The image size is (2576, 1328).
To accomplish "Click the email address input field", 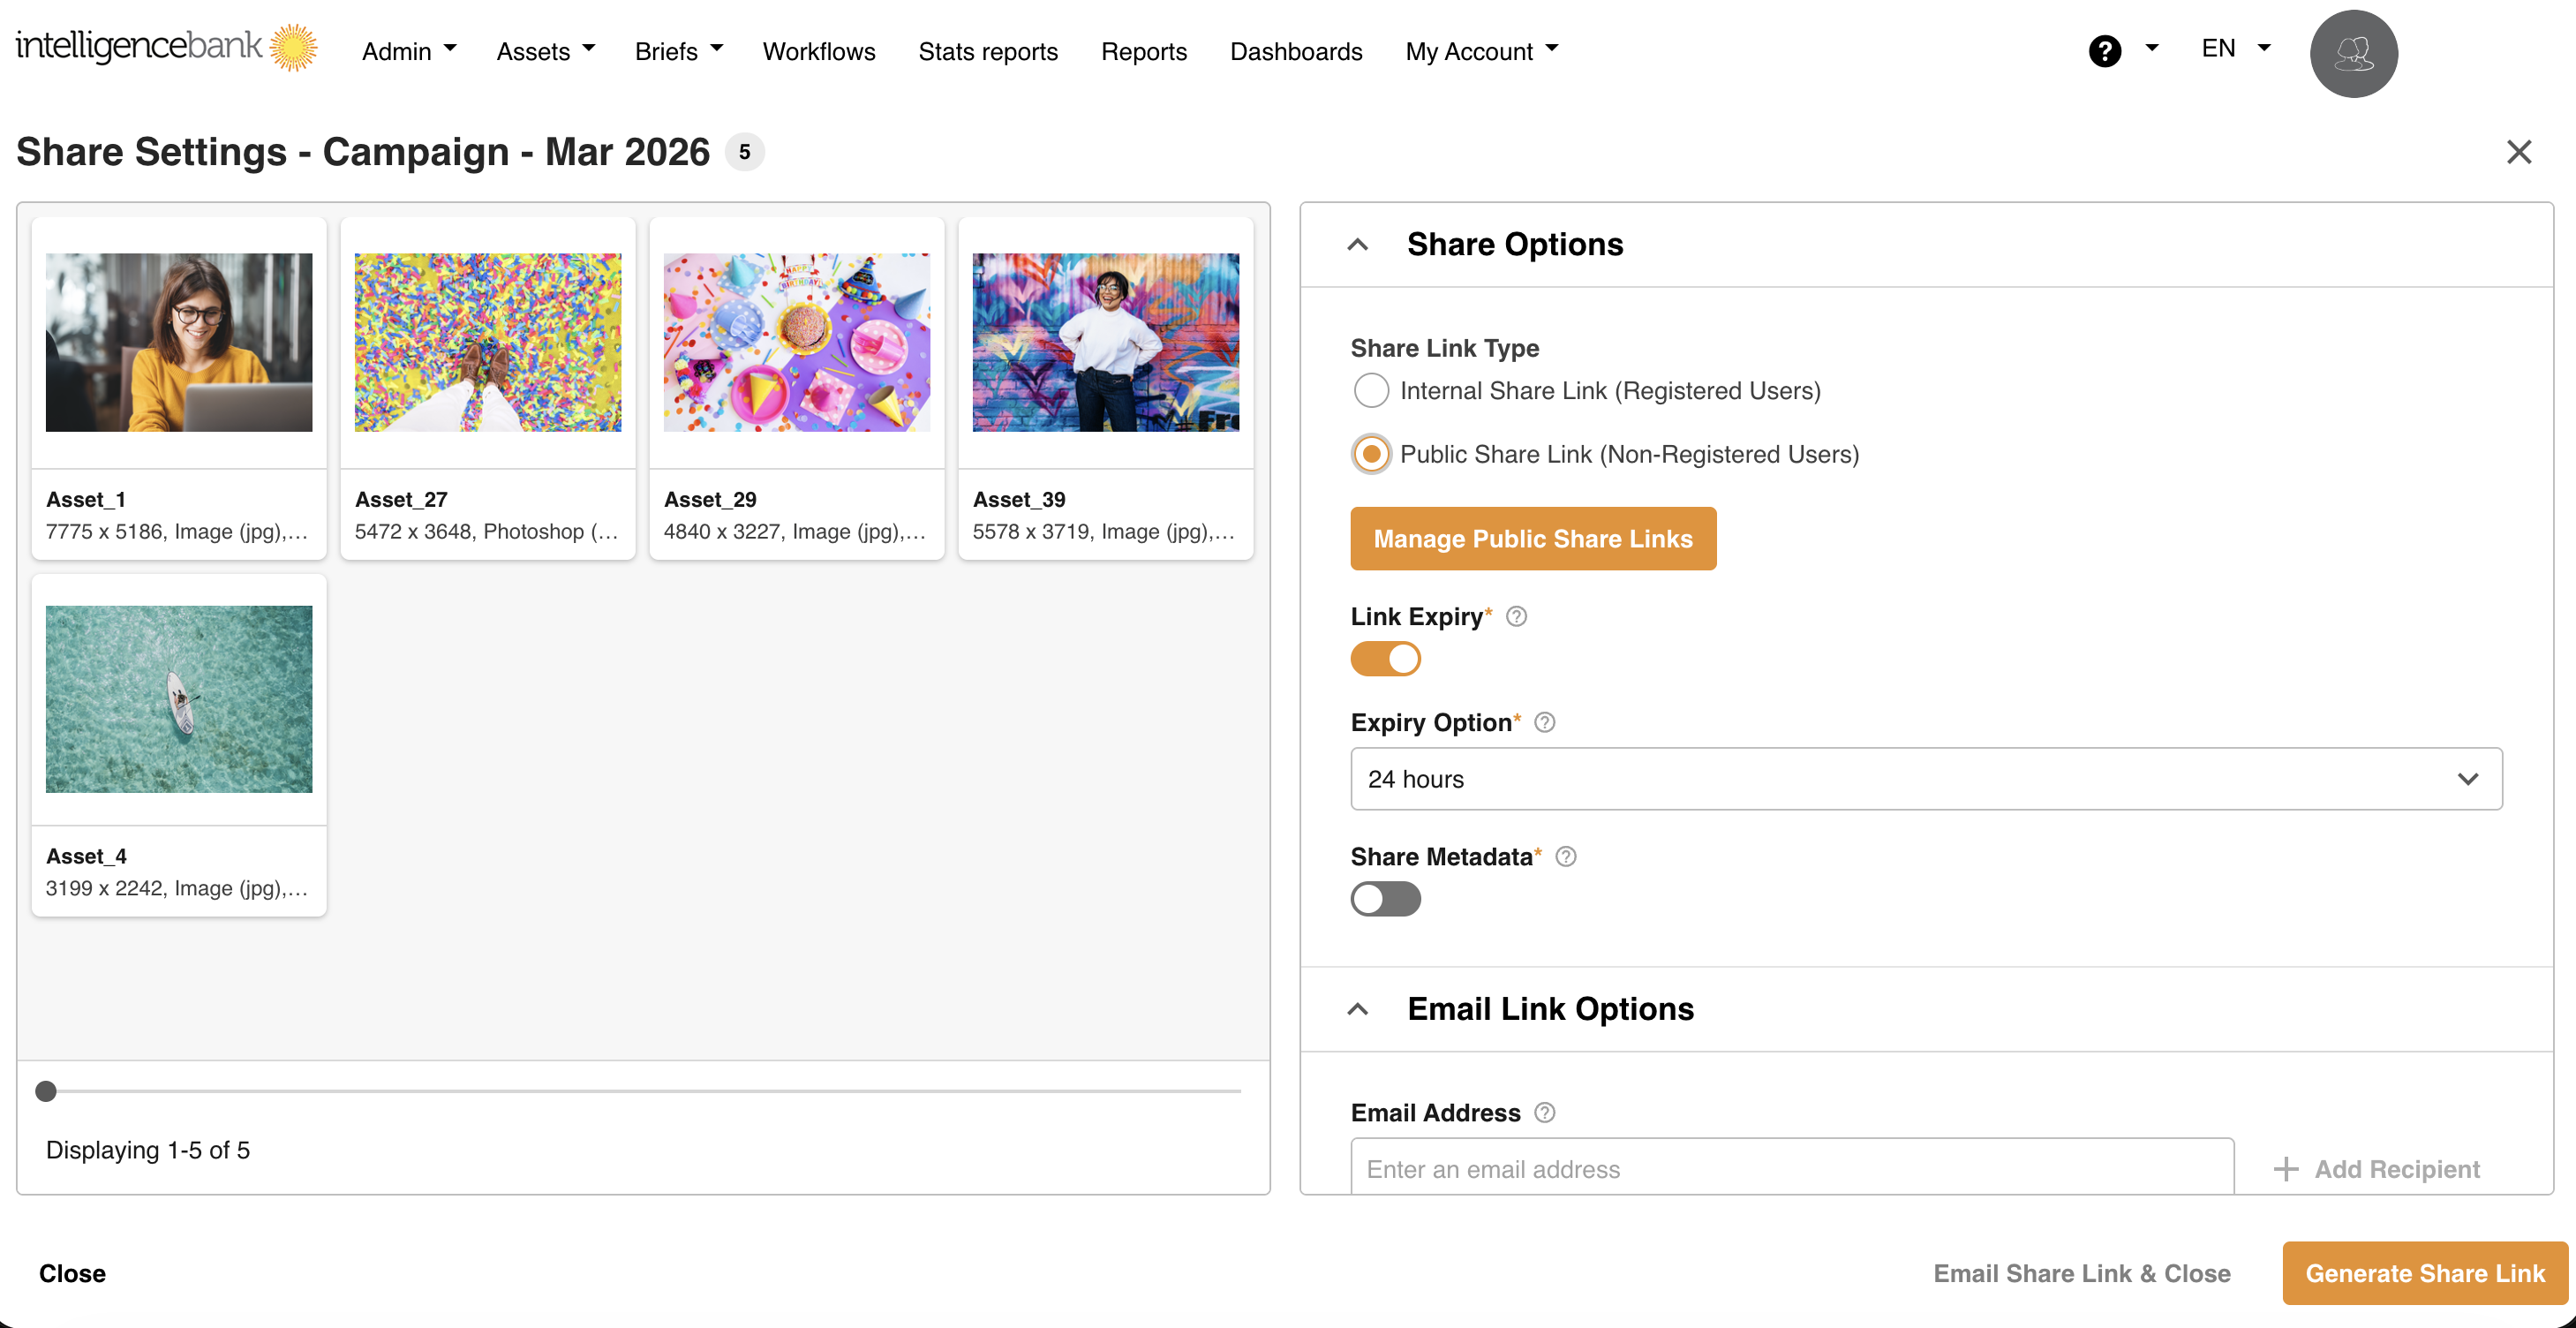I will [1790, 1168].
